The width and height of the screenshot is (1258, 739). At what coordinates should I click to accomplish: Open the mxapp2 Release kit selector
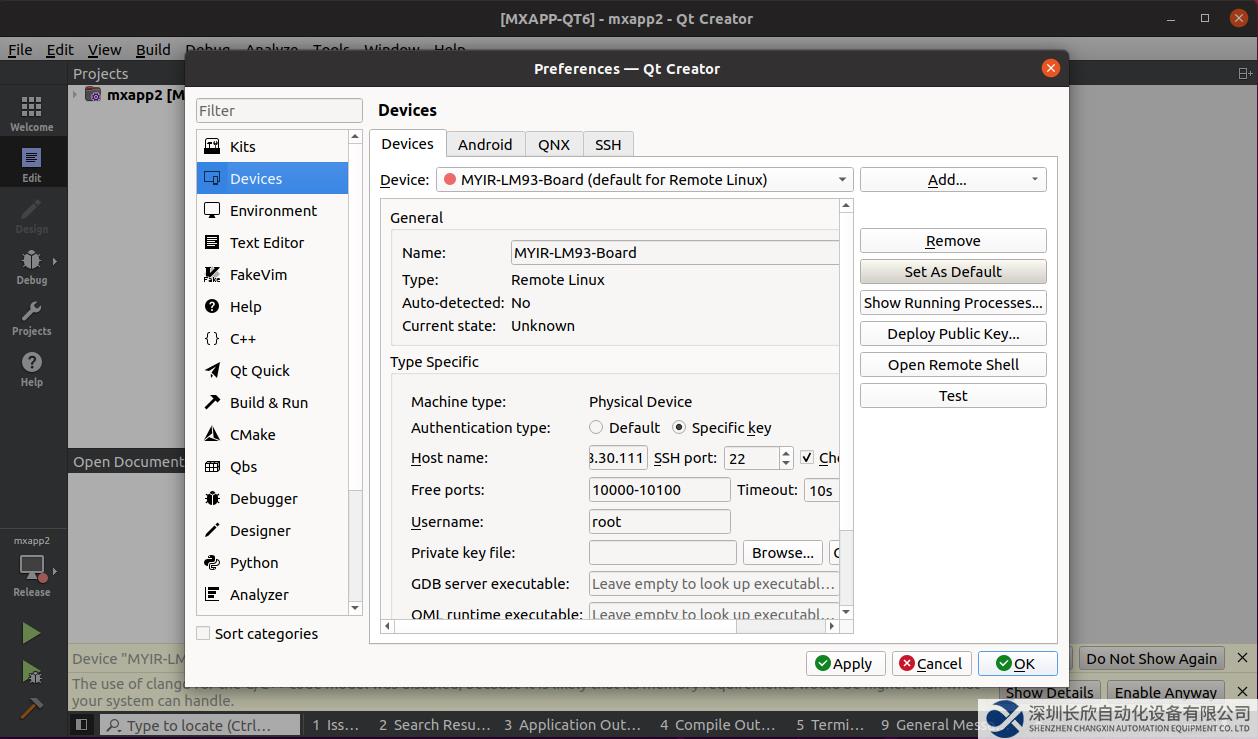click(x=32, y=568)
